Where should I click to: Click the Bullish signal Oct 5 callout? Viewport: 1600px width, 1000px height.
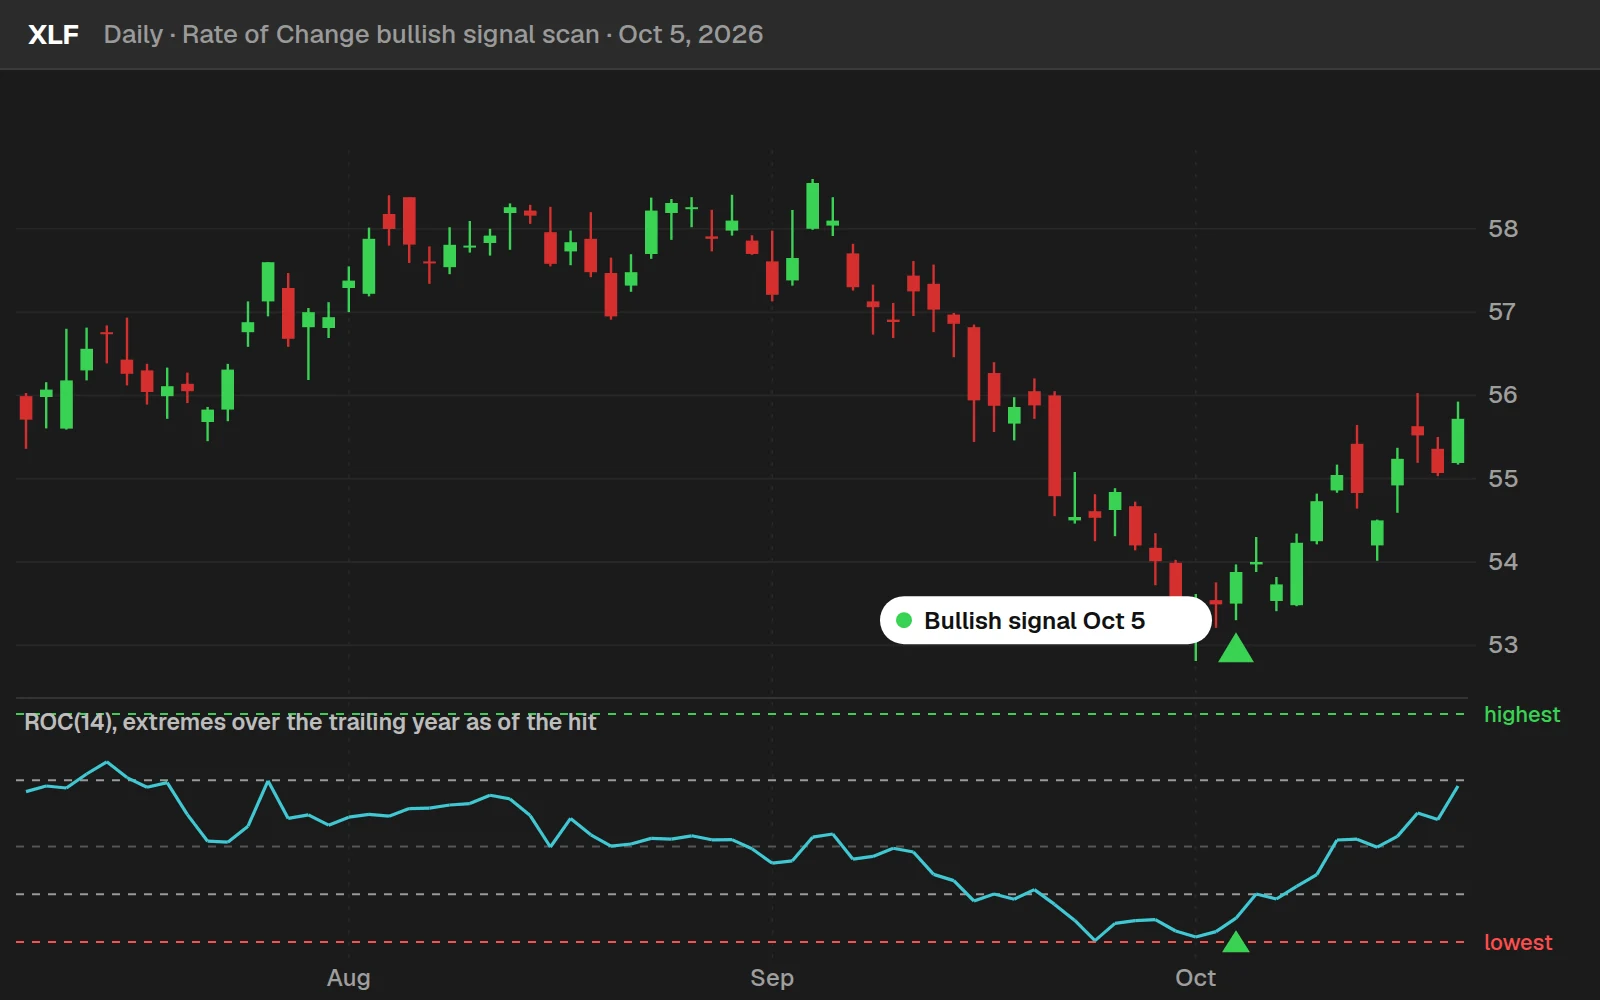click(x=1045, y=621)
